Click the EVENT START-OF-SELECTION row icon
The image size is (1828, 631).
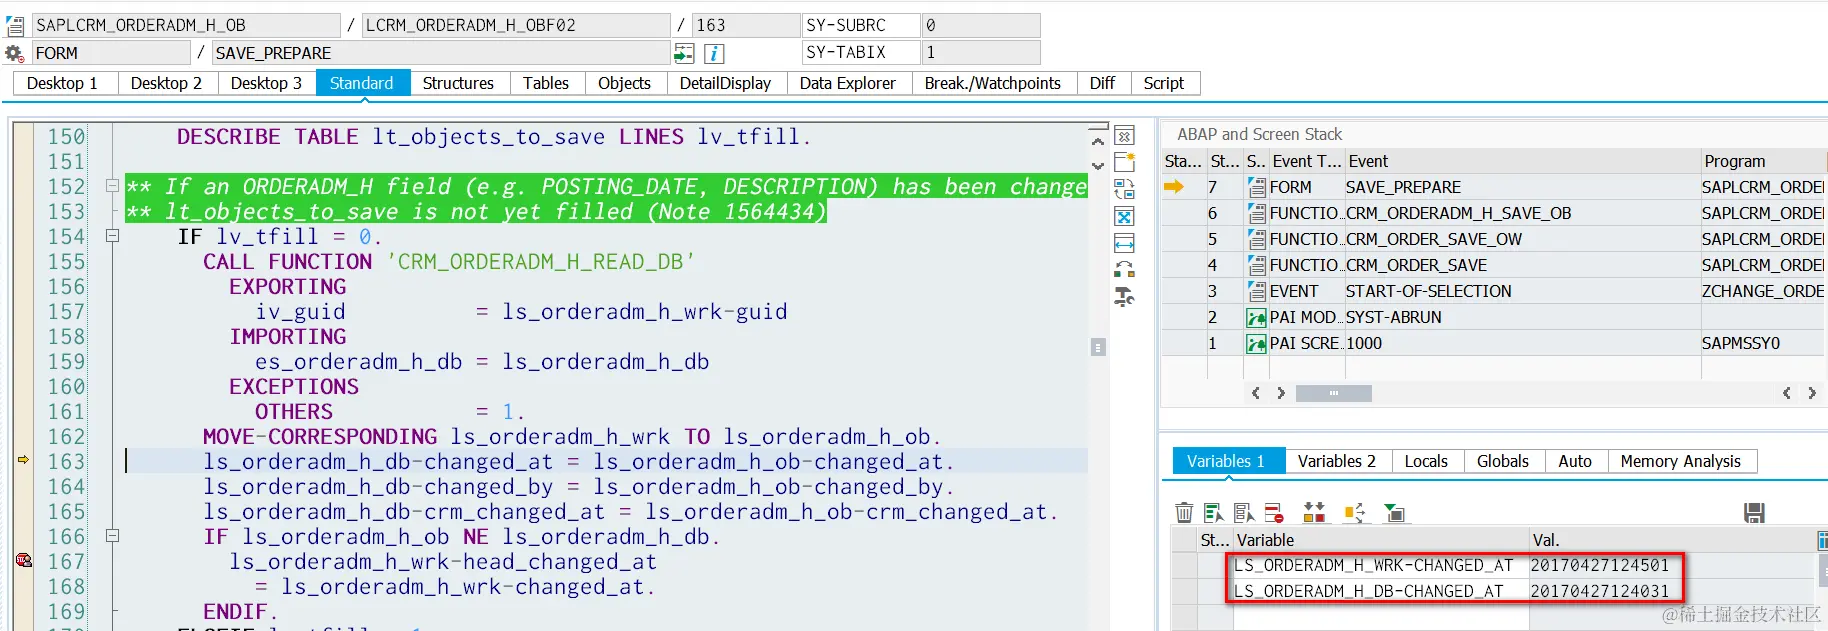1257,291
